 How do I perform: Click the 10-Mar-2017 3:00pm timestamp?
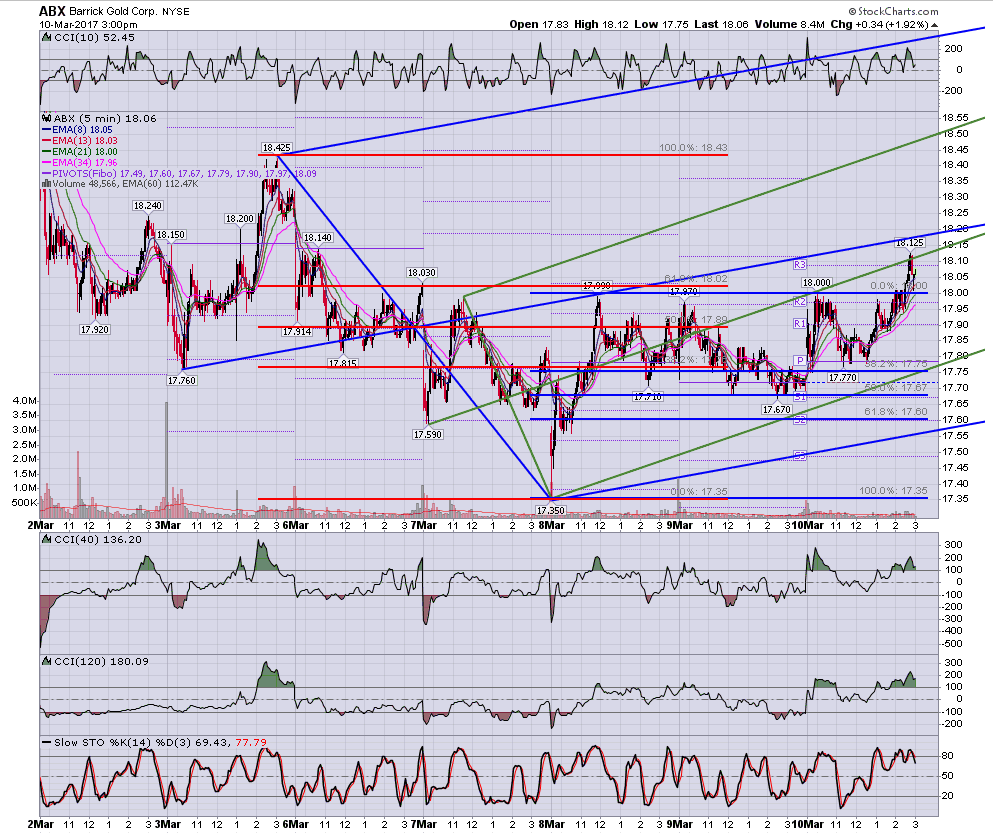point(88,25)
